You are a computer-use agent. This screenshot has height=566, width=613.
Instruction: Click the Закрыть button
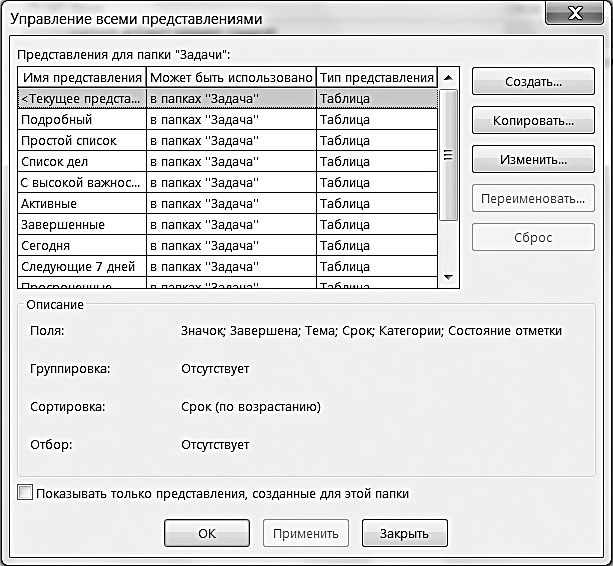tap(405, 533)
